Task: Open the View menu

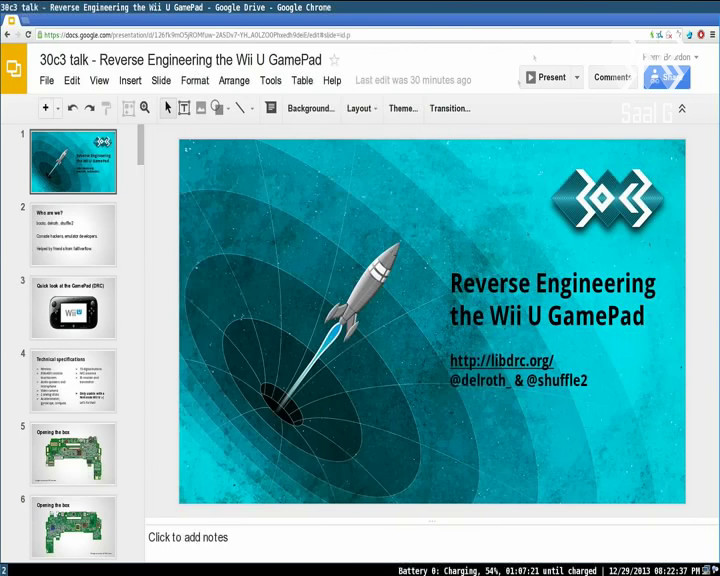Action: [x=99, y=80]
